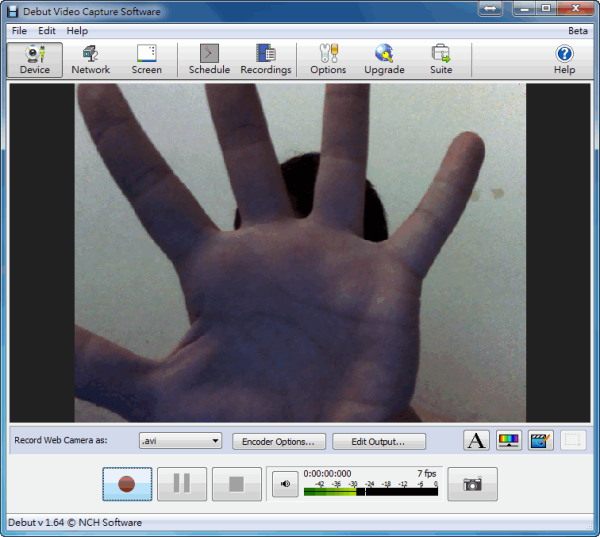This screenshot has height=537, width=600.
Task: Switch to Network camera capture
Action: tap(91, 60)
